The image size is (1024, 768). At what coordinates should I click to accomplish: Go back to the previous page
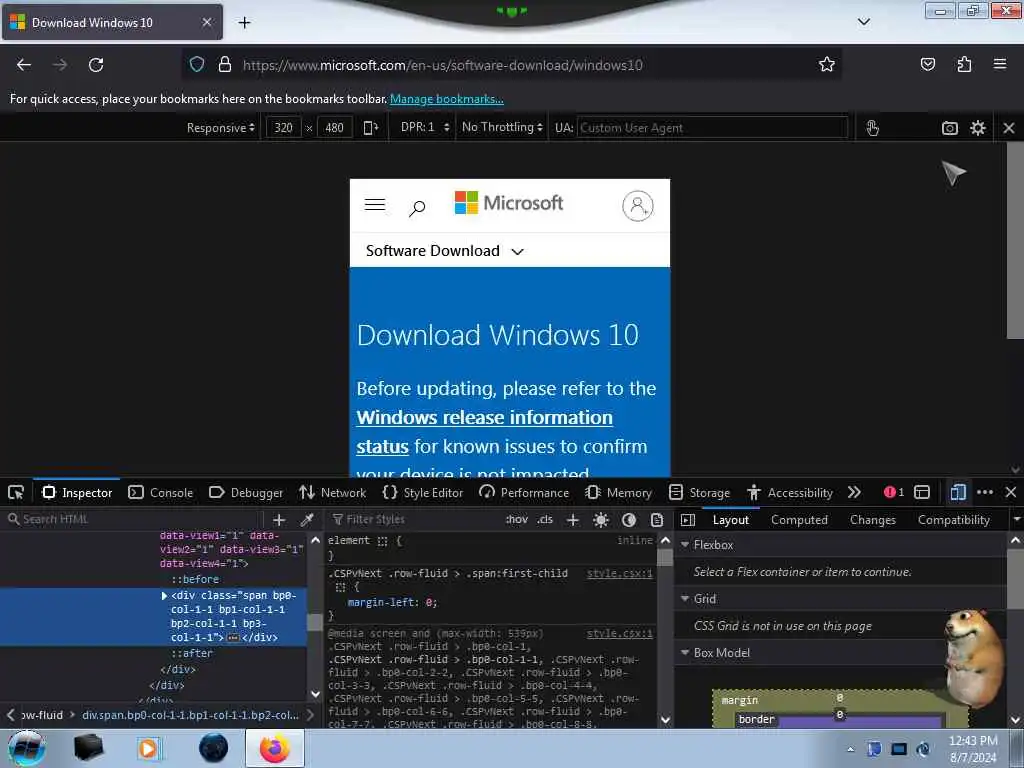24,65
